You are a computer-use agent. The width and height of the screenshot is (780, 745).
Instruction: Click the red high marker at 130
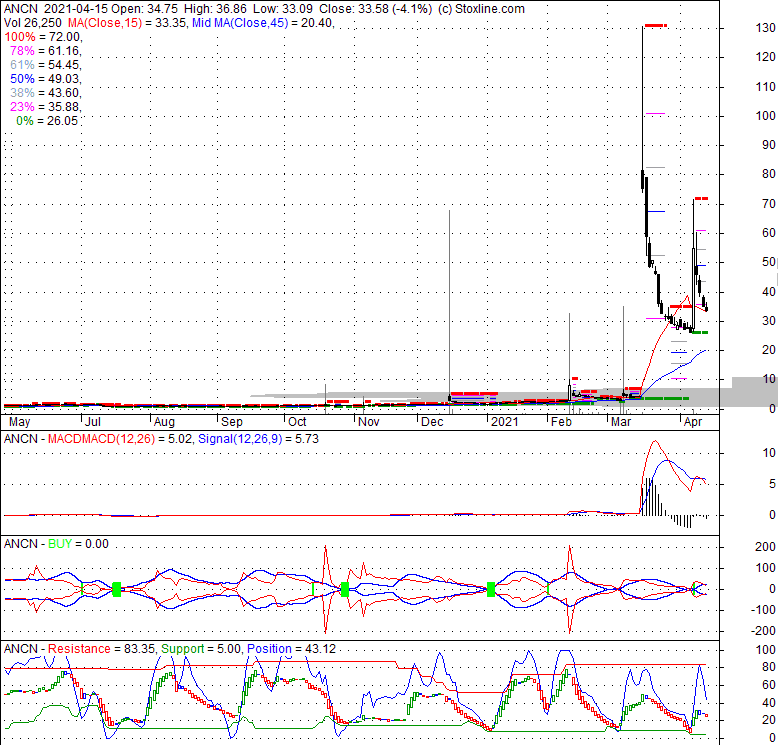click(655, 25)
